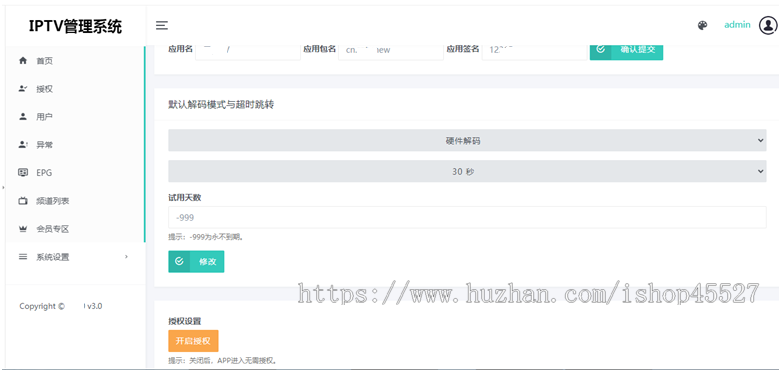Open the 硬件解码 decode mode dropdown
781x372 pixels.
tap(467, 141)
